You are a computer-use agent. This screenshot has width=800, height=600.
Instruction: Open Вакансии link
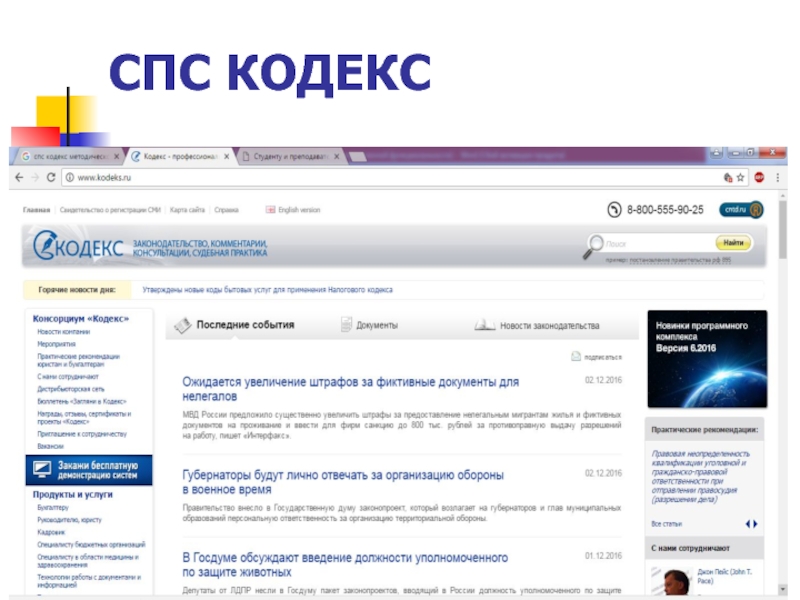click(50, 446)
